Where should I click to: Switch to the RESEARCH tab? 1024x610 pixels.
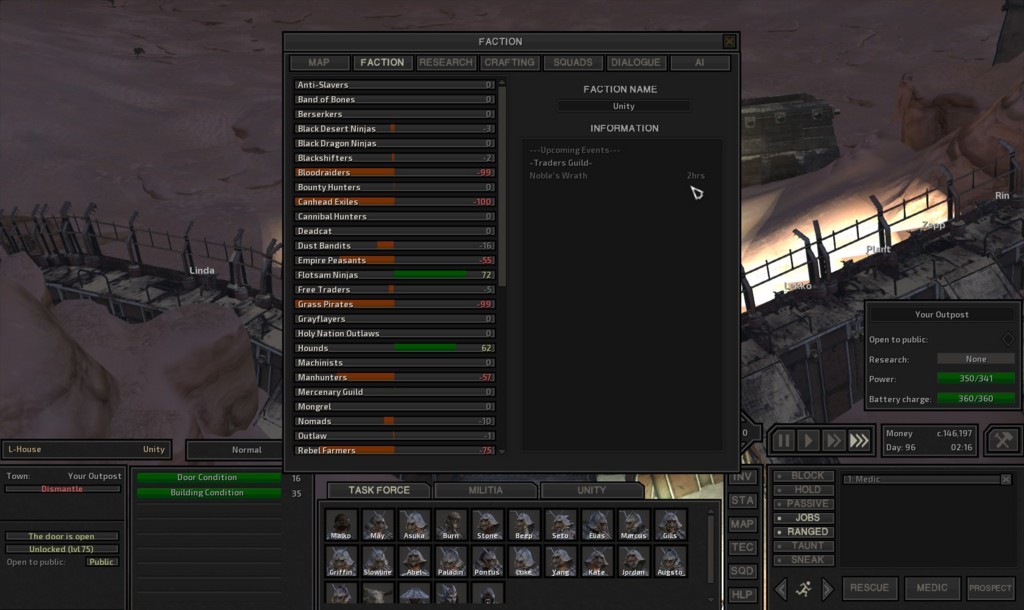click(x=446, y=63)
